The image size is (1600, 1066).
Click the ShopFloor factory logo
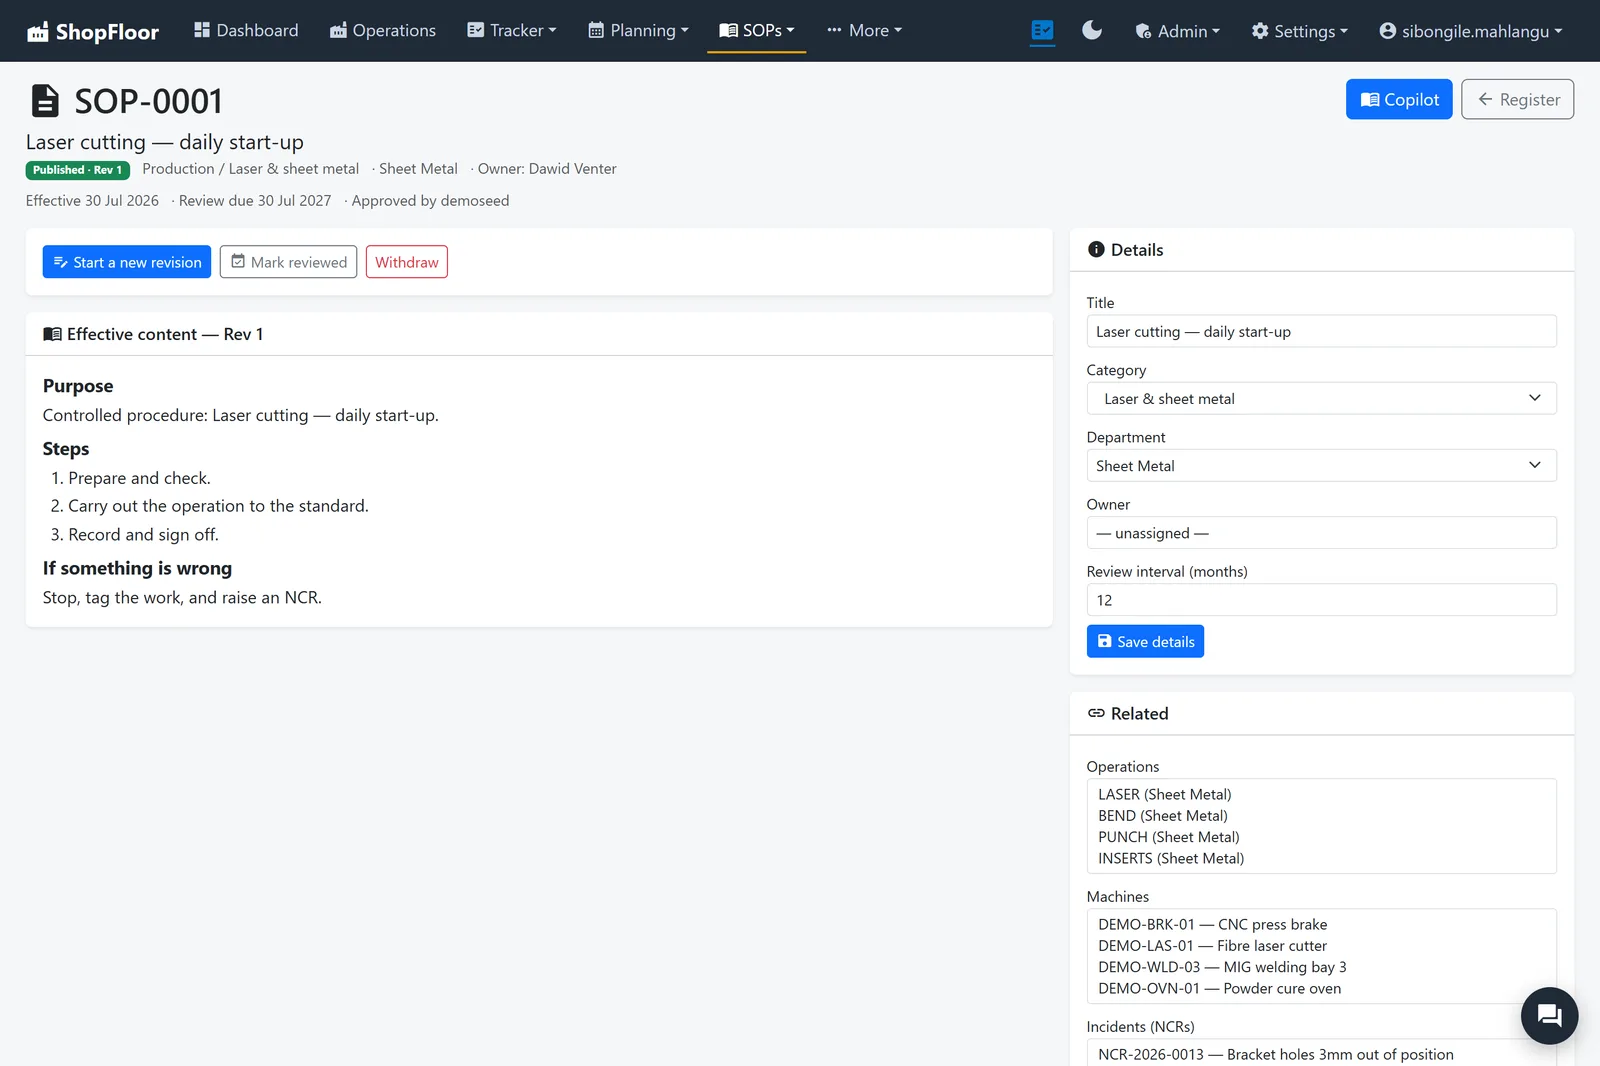click(x=38, y=31)
